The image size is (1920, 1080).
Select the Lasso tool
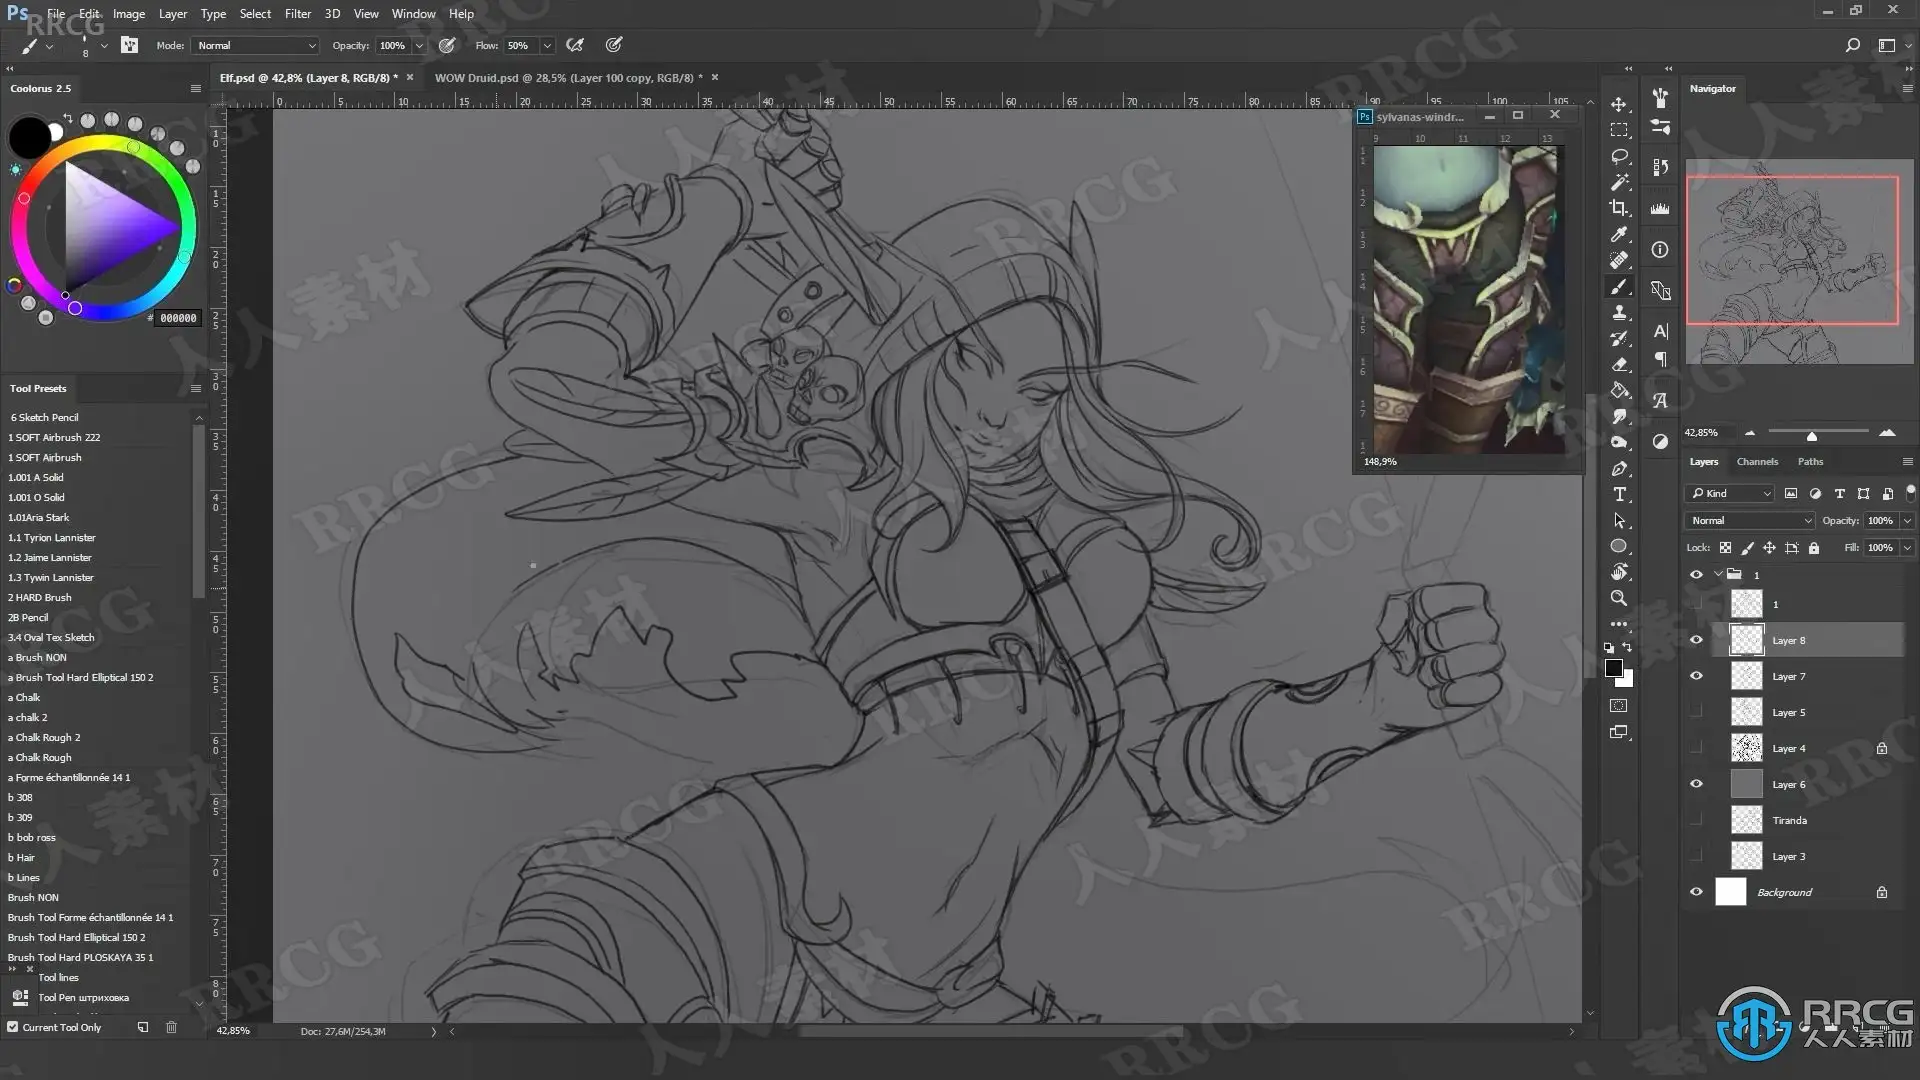coord(1619,156)
